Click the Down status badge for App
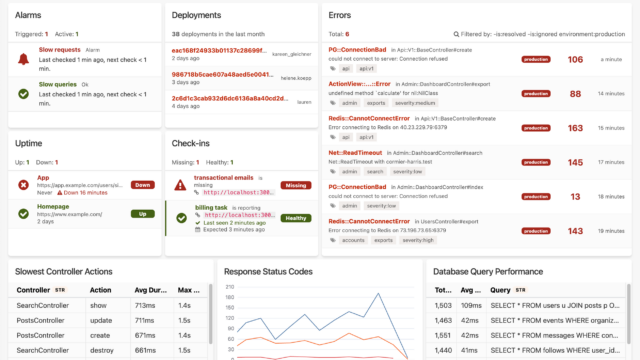 (x=142, y=185)
